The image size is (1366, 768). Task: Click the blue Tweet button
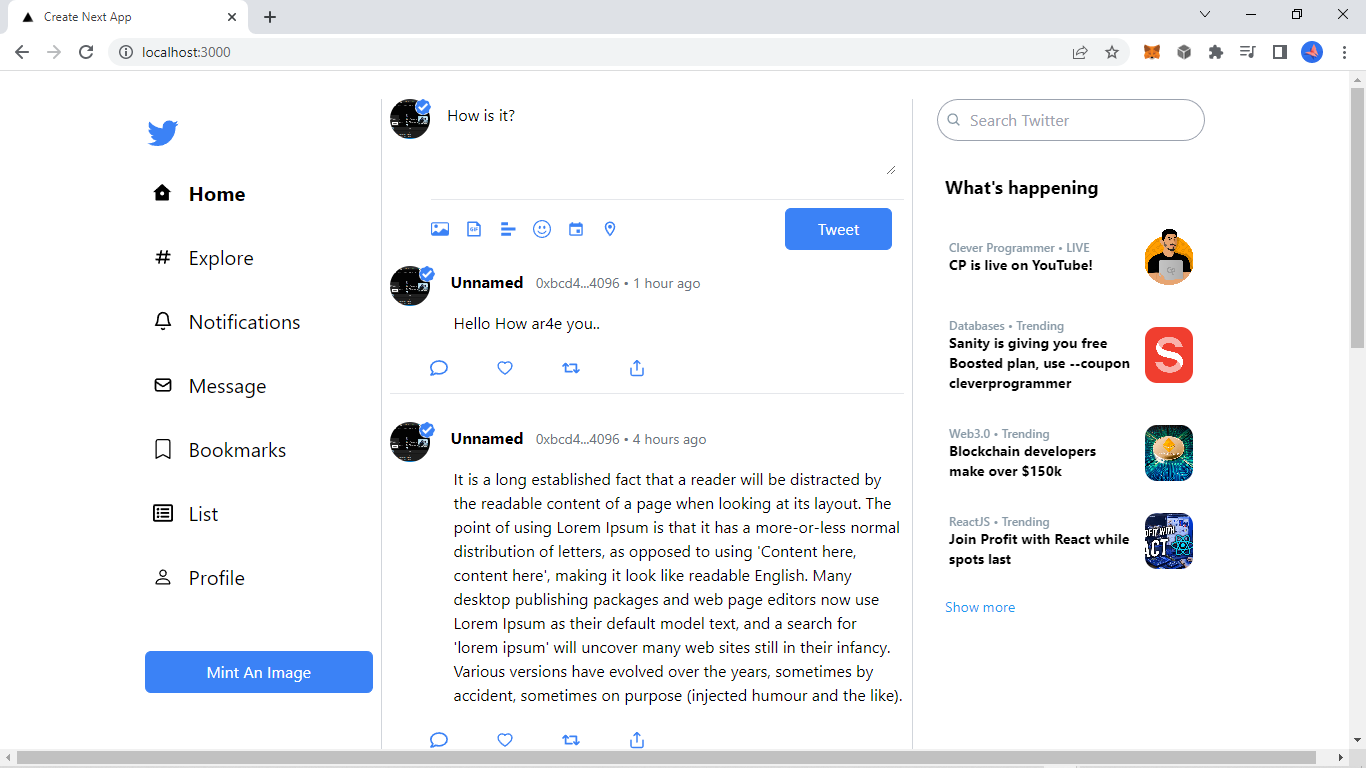pyautogui.click(x=838, y=229)
